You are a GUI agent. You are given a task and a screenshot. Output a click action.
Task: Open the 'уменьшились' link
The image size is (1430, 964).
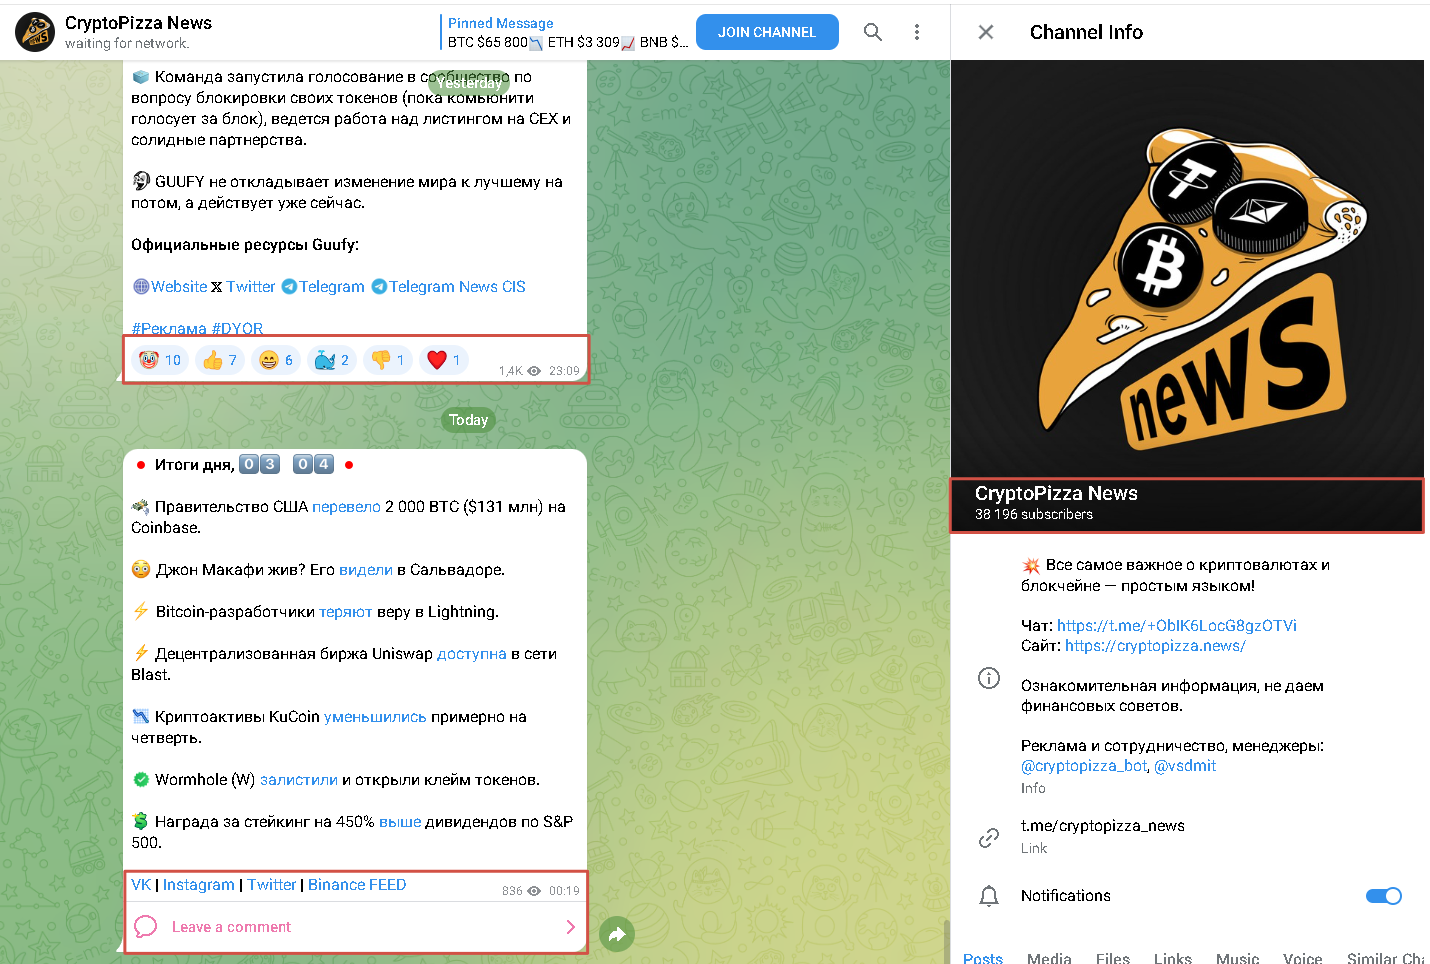tap(375, 717)
